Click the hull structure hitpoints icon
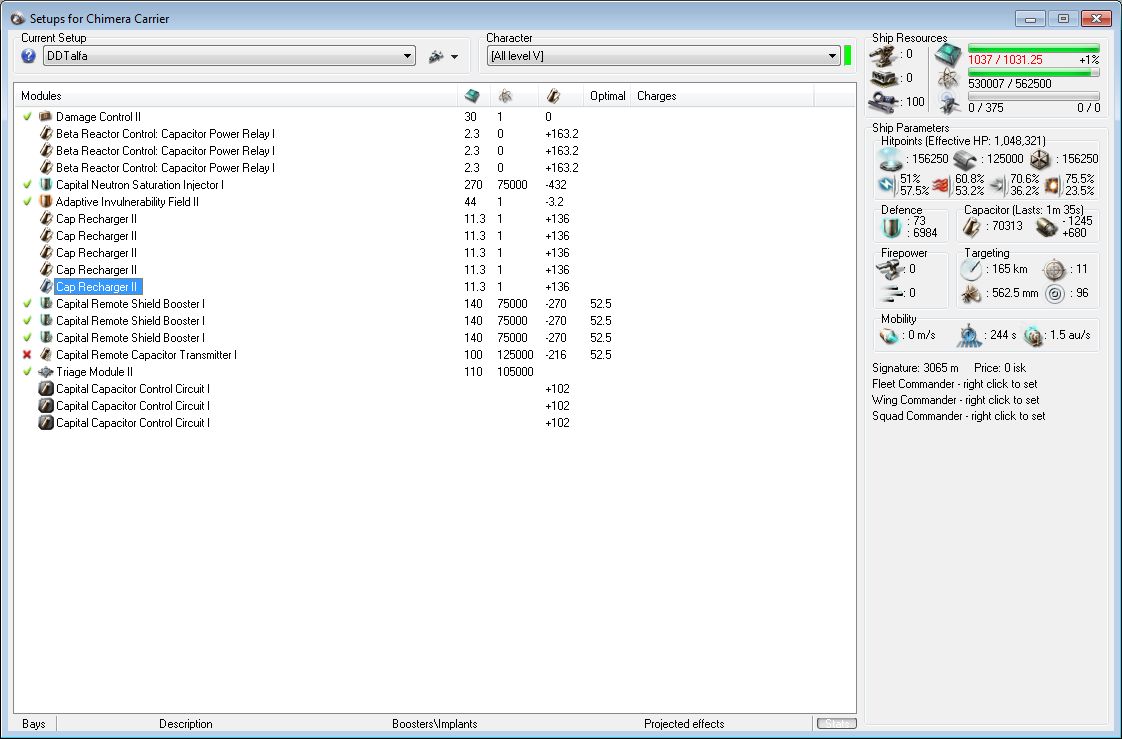 [x=1040, y=160]
